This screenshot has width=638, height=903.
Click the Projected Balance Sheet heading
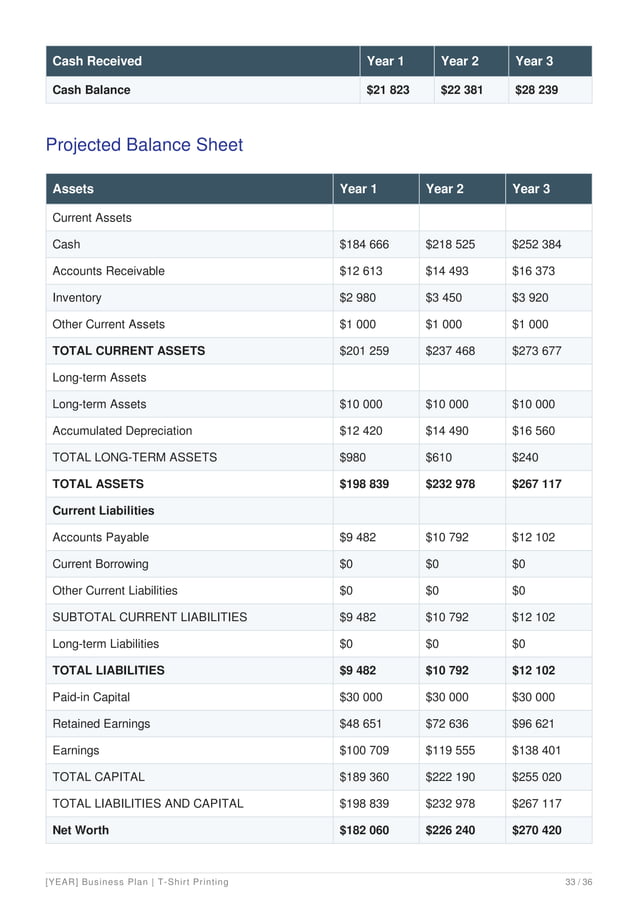click(x=144, y=145)
